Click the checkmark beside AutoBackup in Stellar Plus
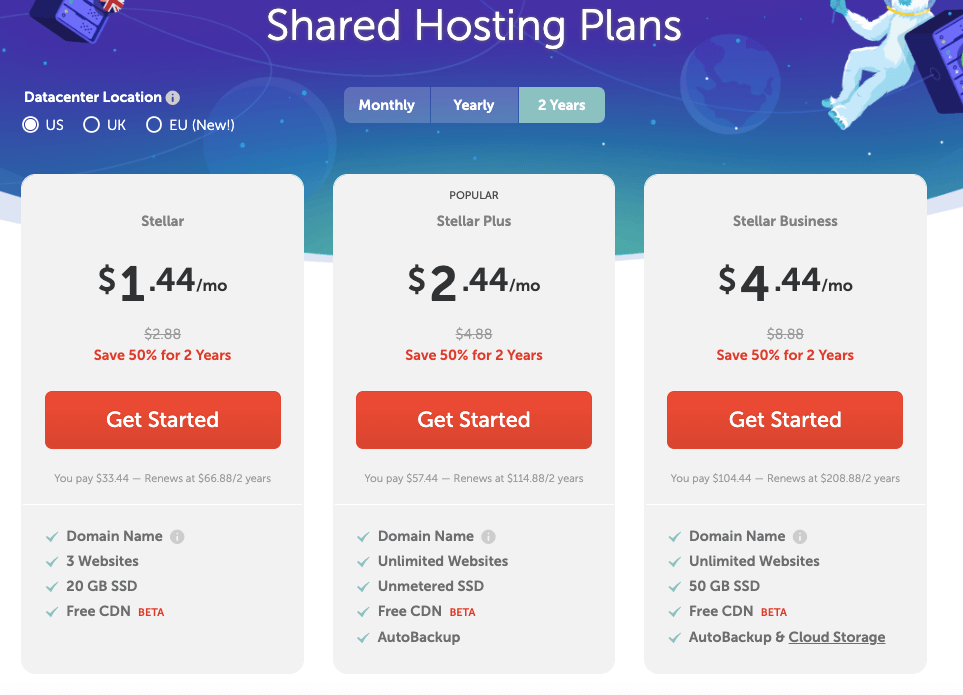 pos(364,637)
